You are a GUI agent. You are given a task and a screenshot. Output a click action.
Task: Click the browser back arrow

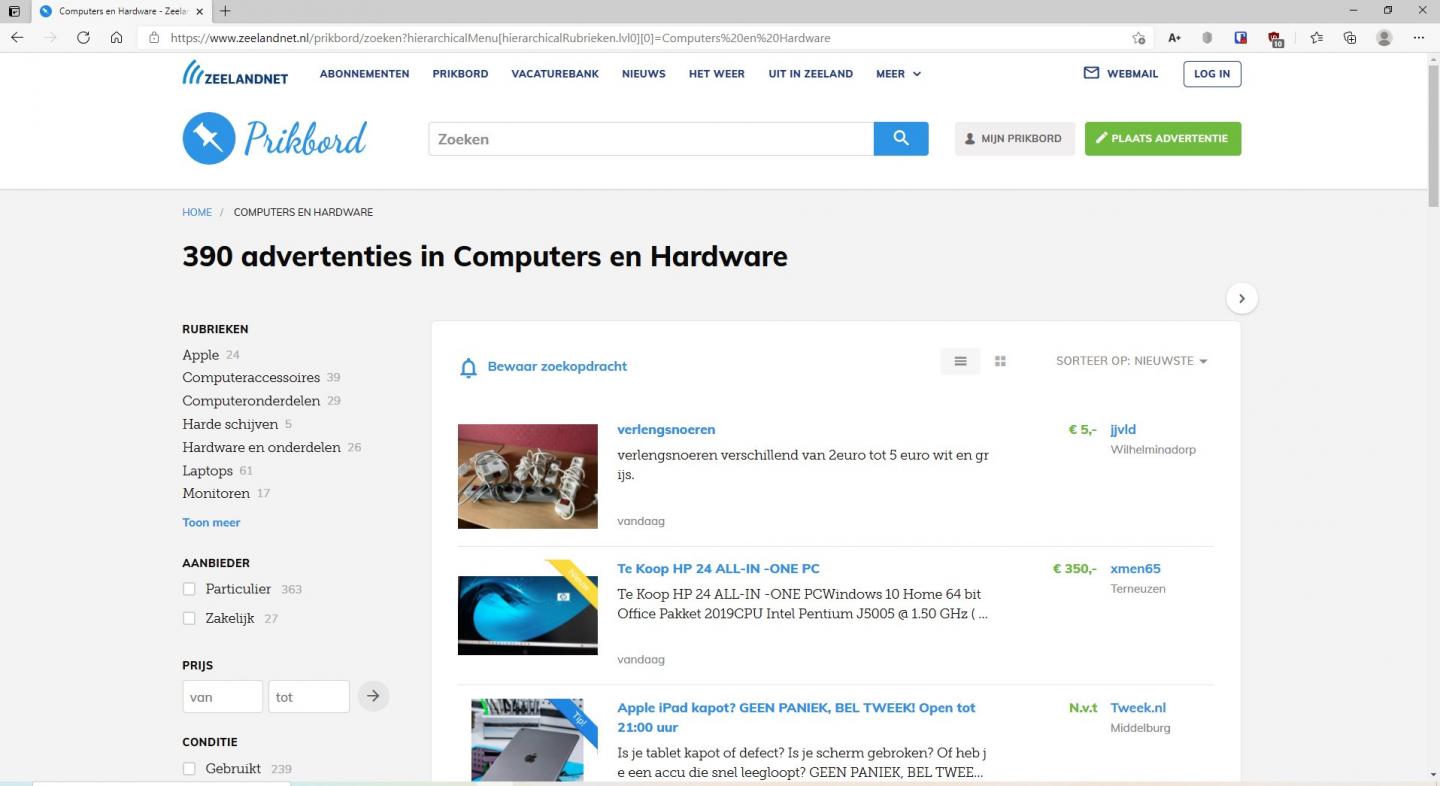pos(18,38)
